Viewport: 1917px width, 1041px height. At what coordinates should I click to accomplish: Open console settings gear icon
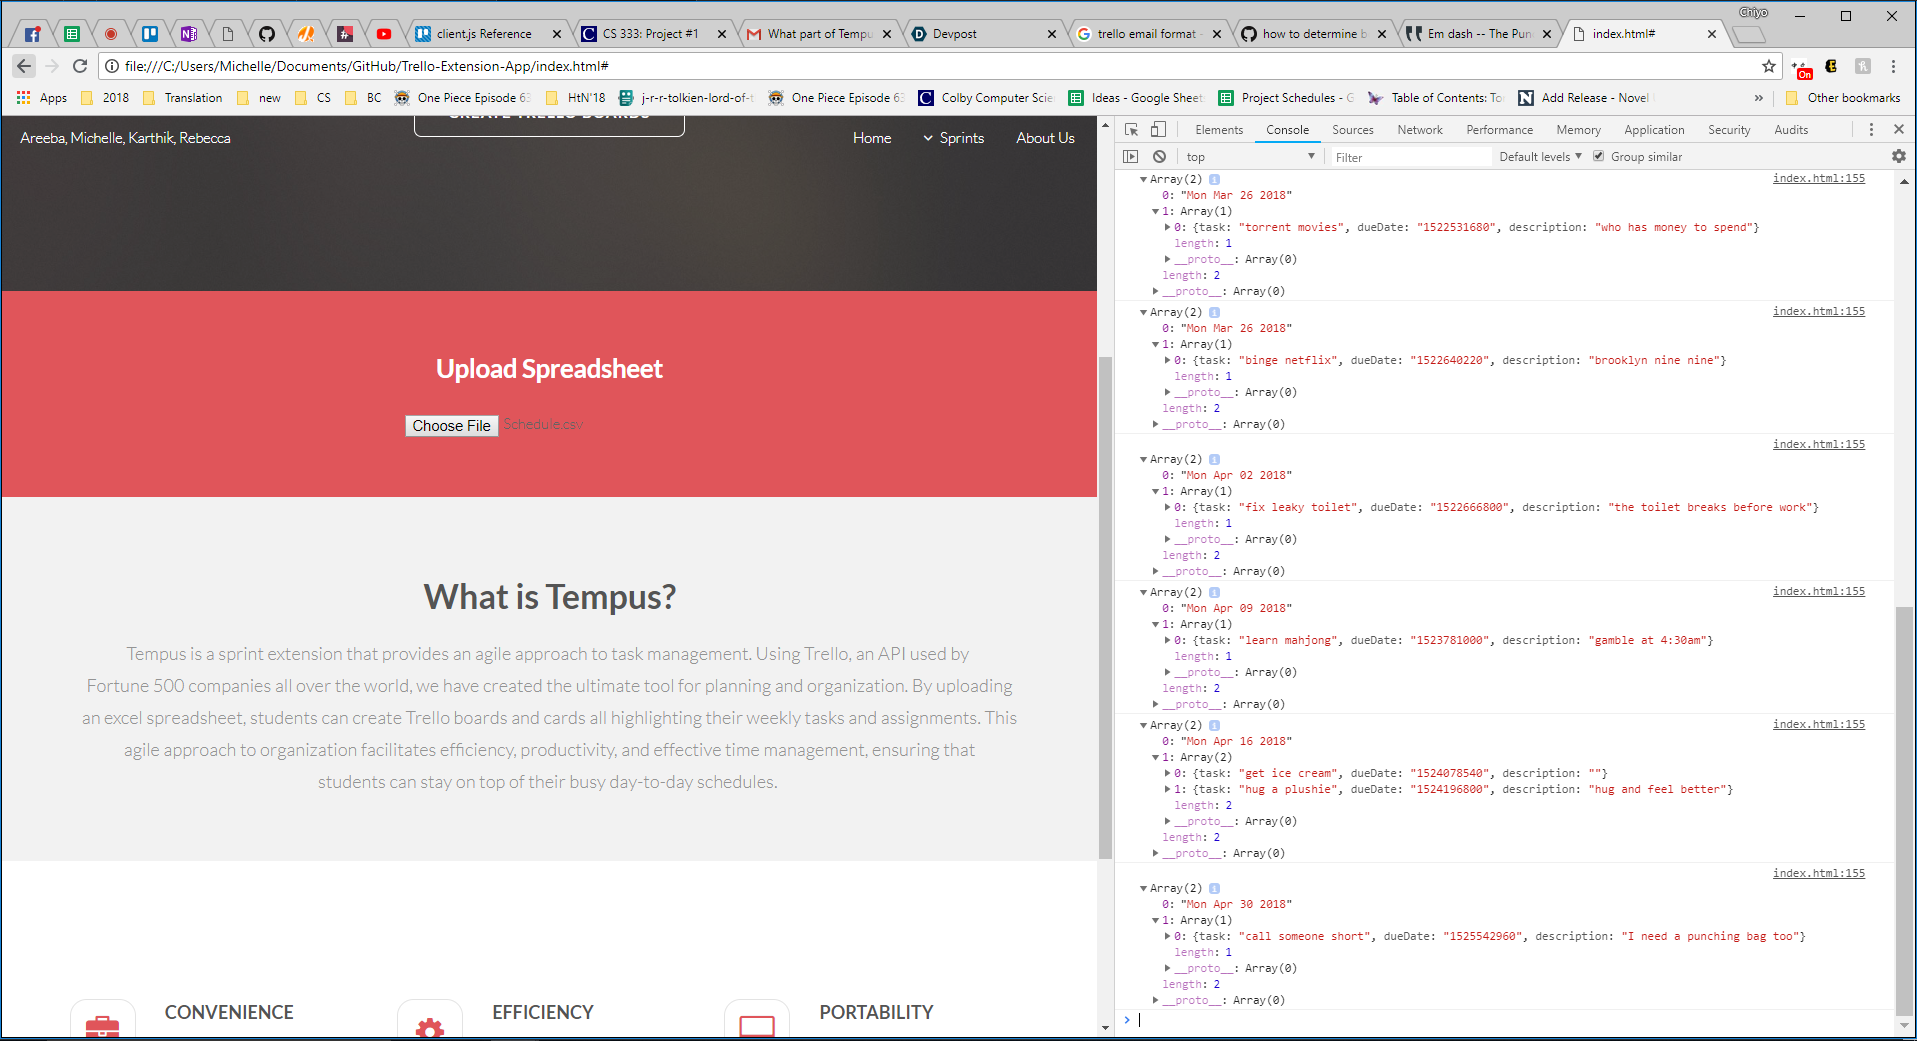coord(1898,157)
